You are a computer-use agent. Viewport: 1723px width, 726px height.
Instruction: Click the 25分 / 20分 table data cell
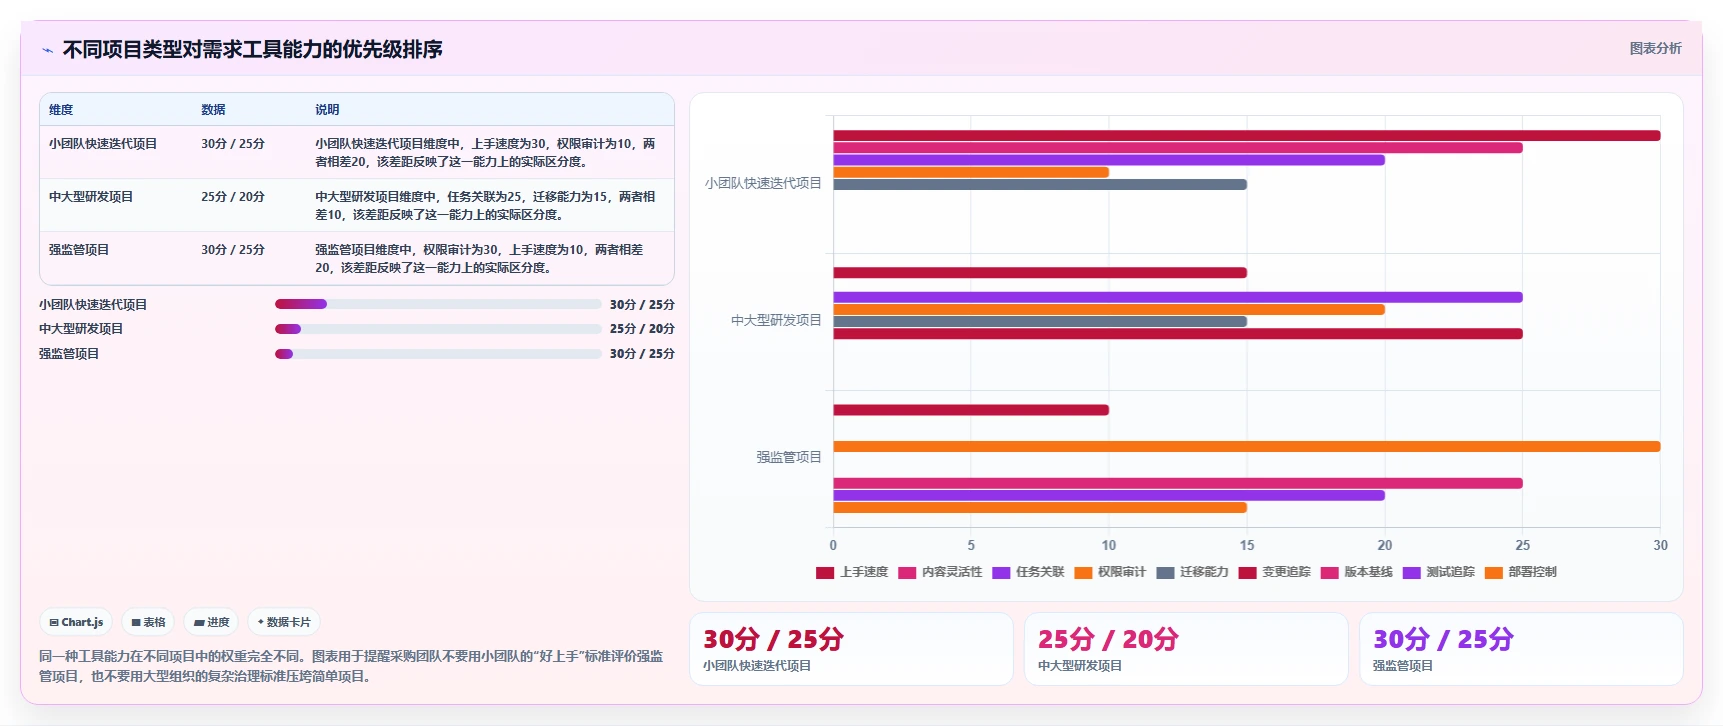(x=233, y=197)
